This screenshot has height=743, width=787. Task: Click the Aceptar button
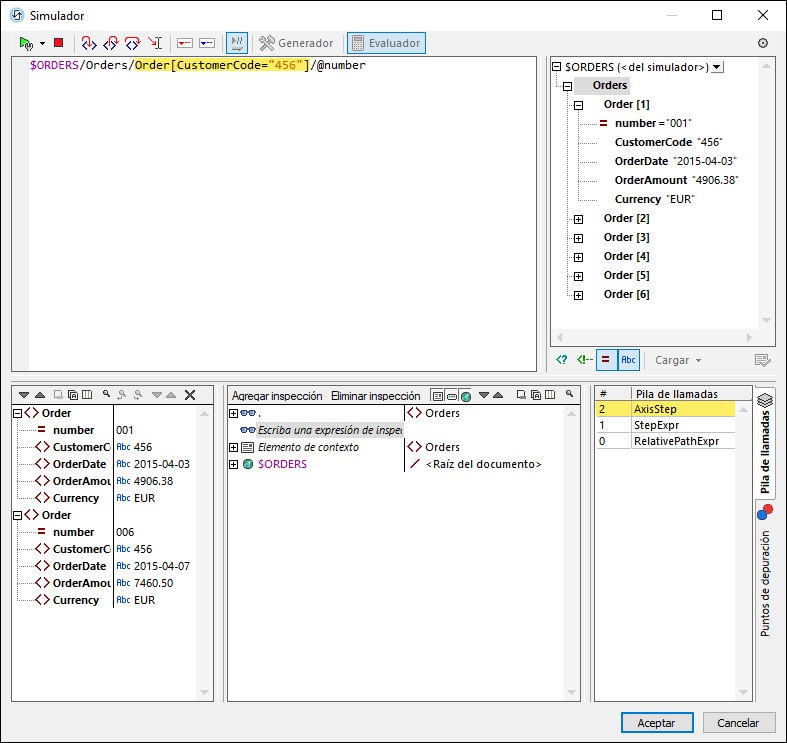pos(657,722)
